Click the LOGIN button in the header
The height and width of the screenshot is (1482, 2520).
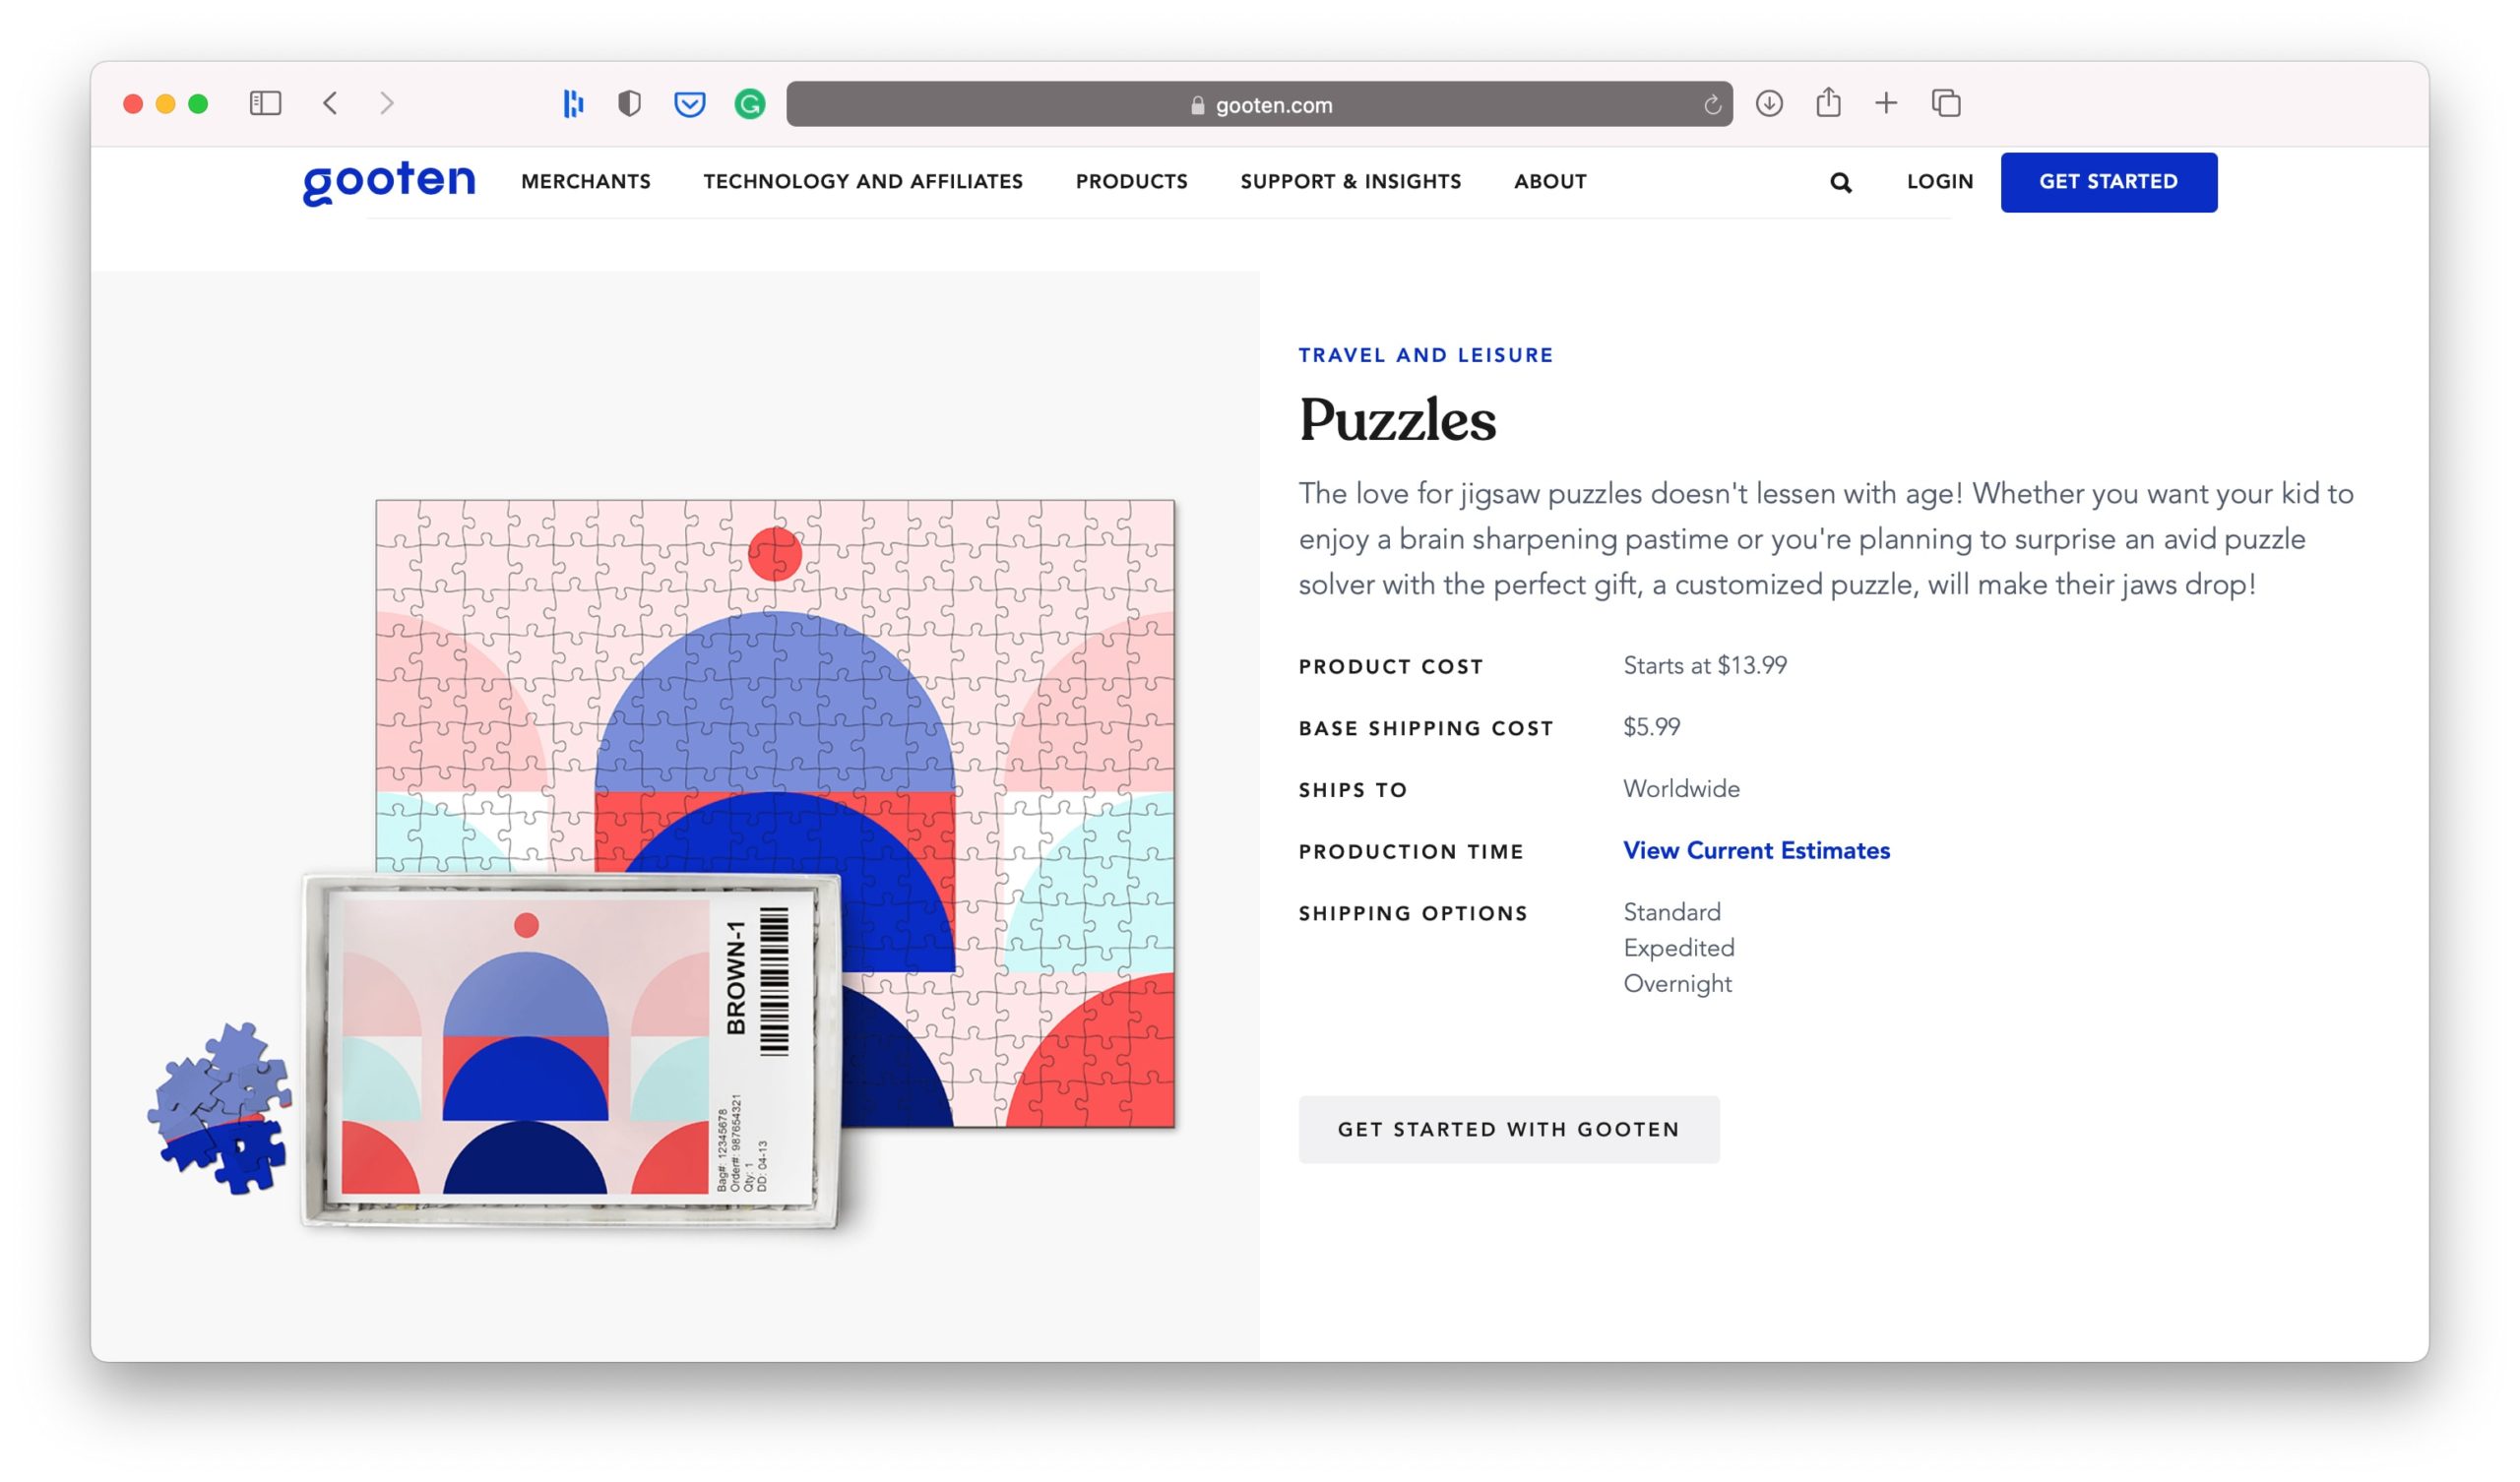1937,180
